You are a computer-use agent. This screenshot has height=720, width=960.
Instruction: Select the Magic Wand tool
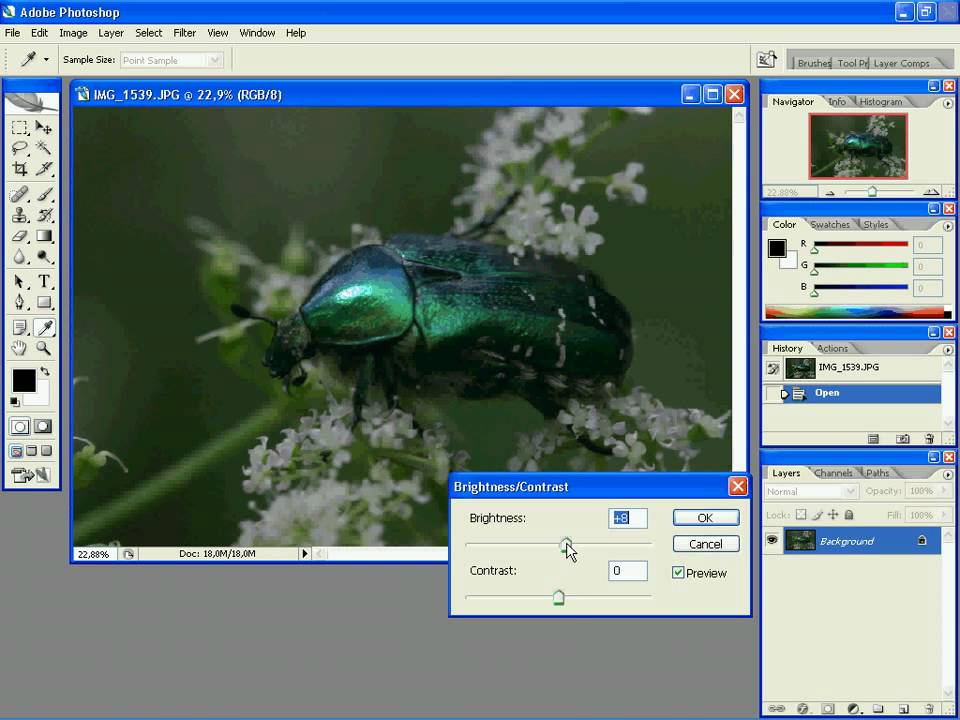(44, 148)
